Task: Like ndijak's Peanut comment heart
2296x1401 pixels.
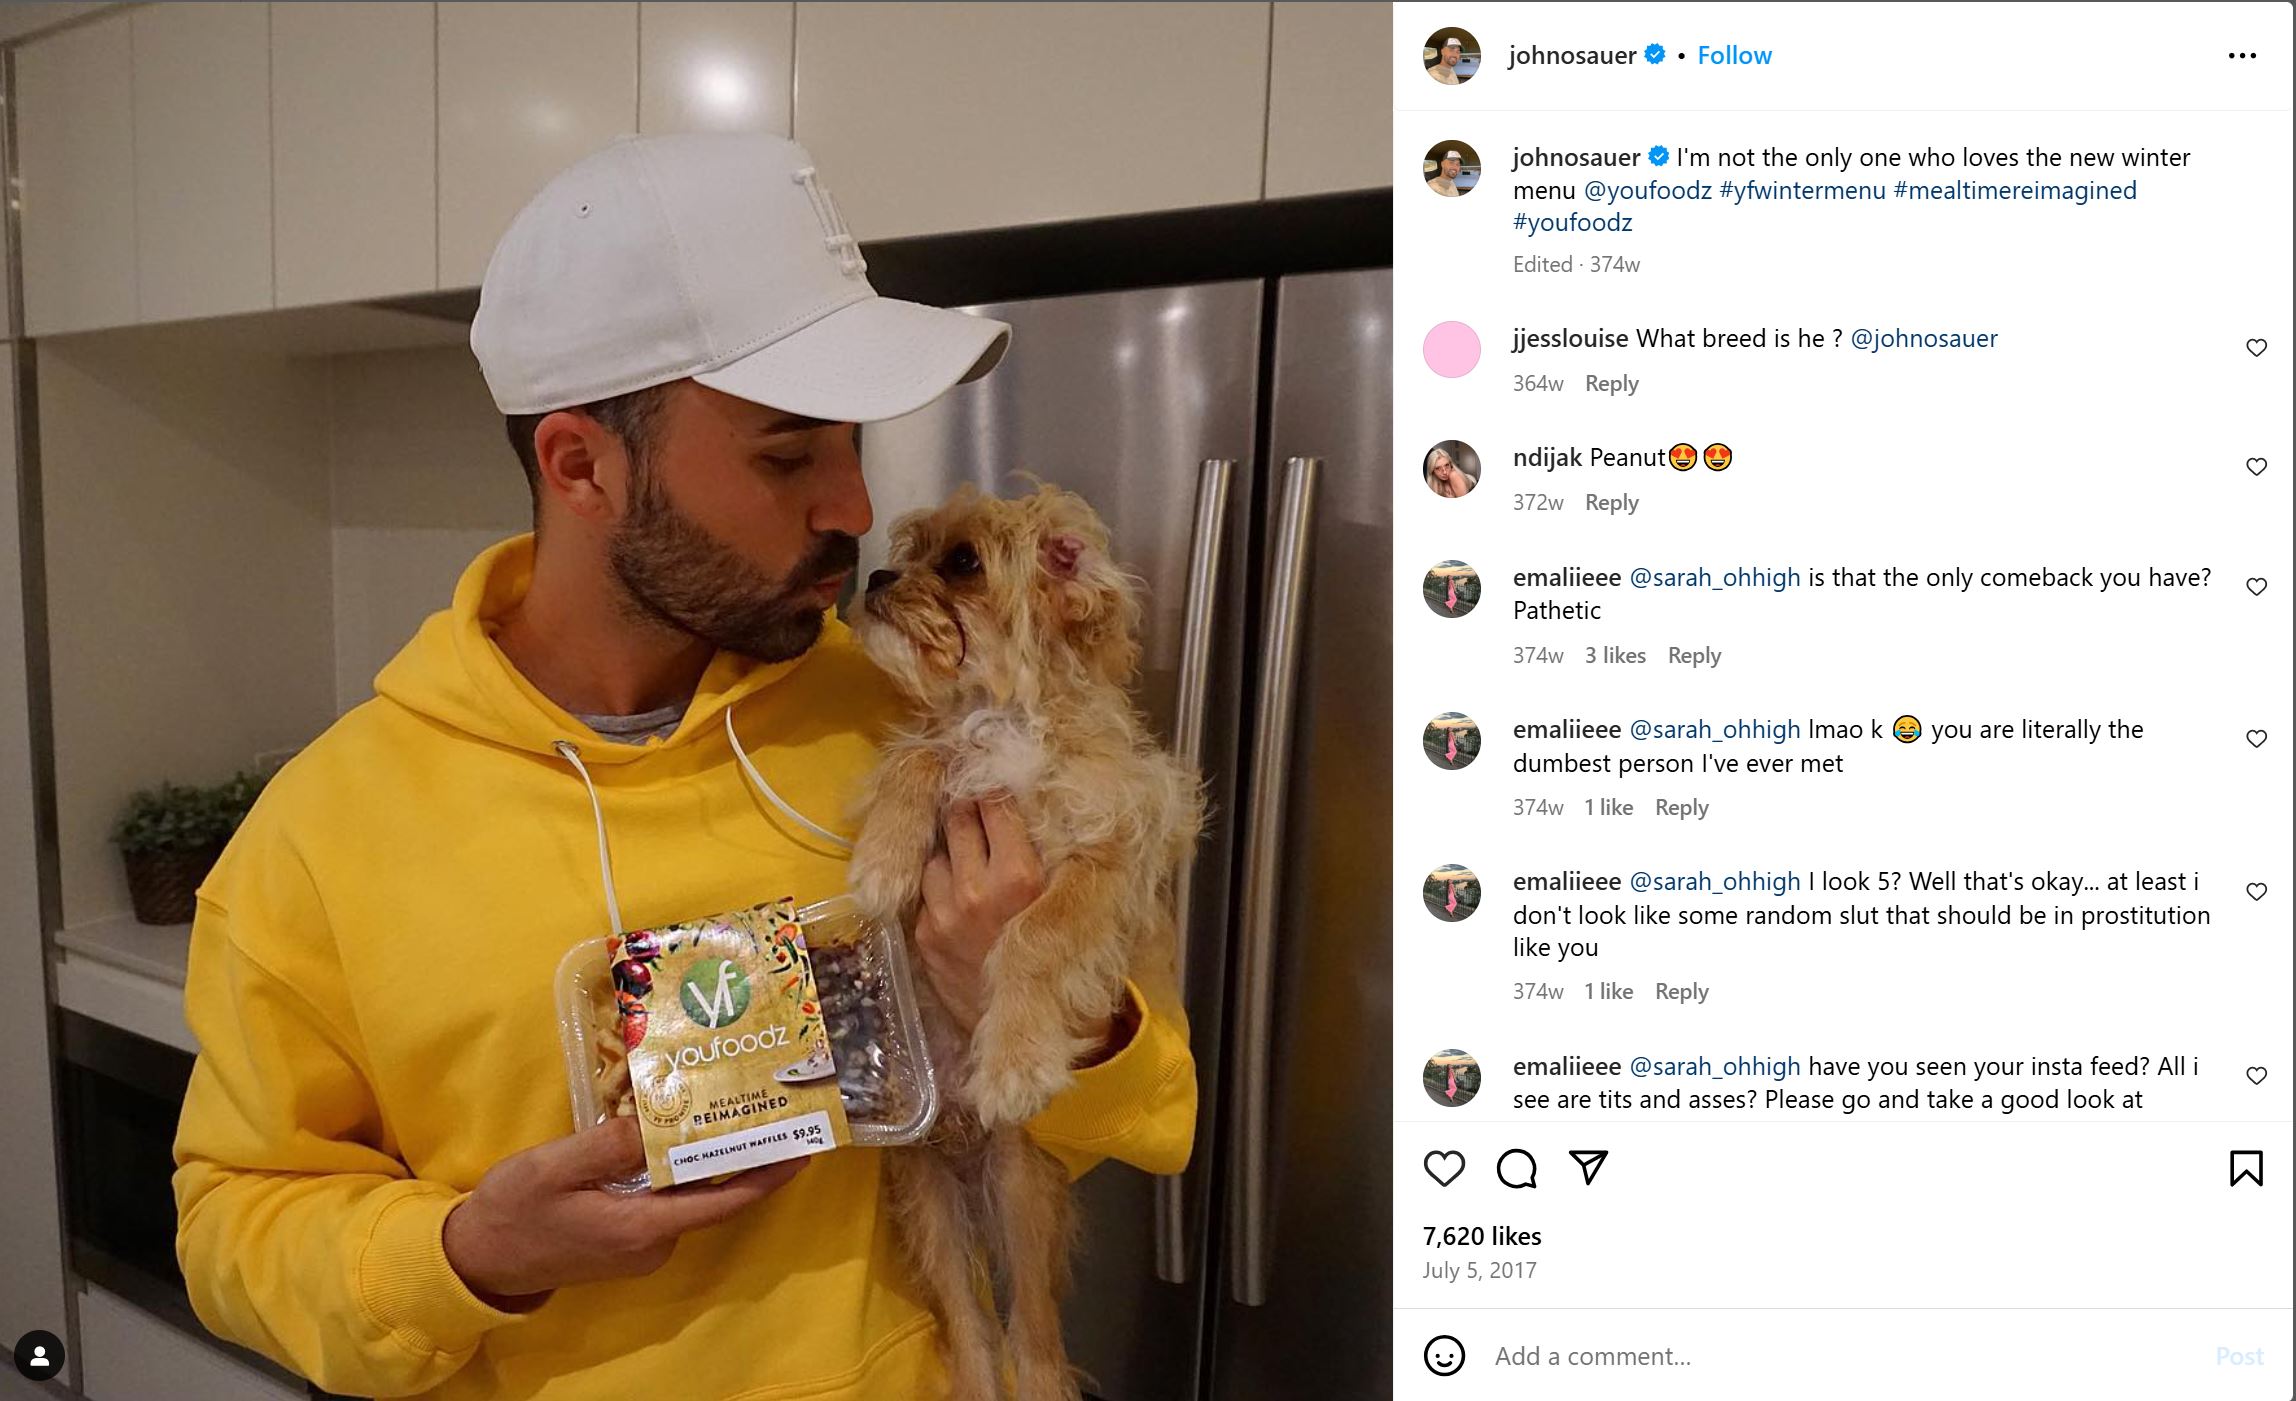Action: coord(2256,466)
